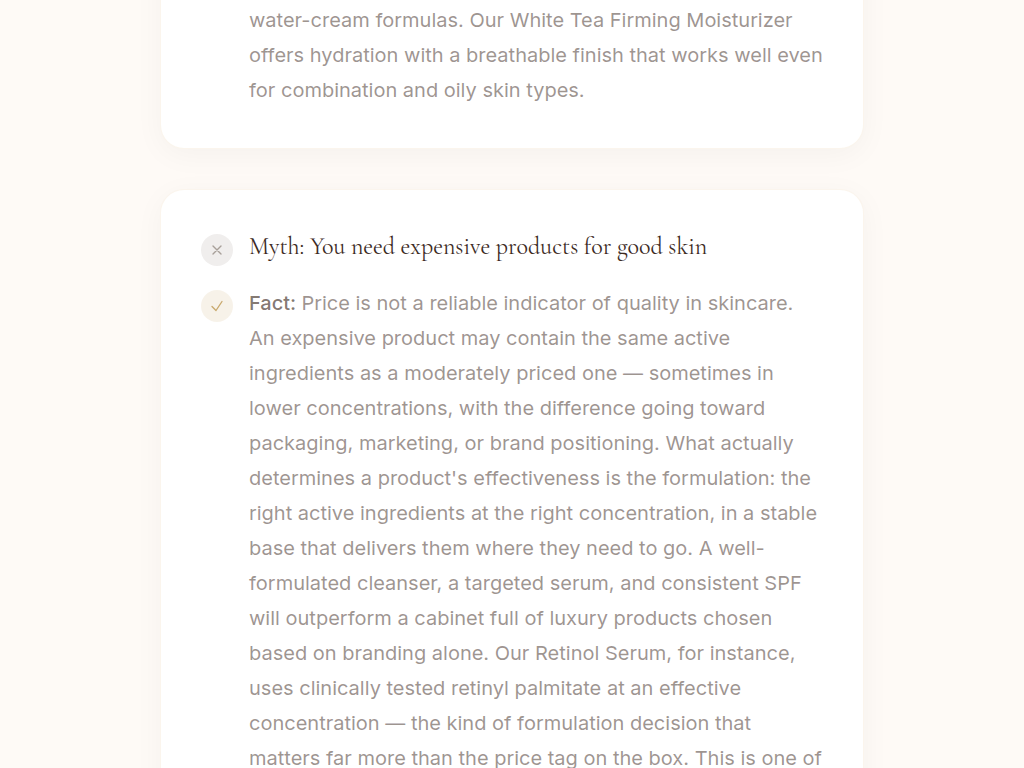Click the bold "Fact:" label

(272, 303)
